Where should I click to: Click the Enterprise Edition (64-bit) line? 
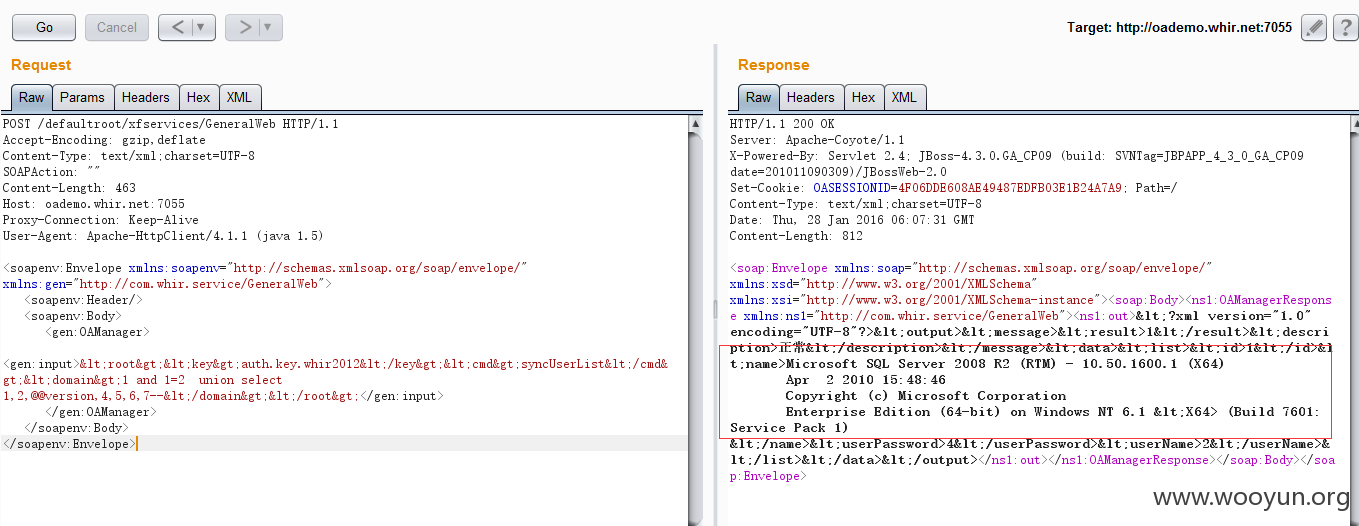[x=1053, y=412]
